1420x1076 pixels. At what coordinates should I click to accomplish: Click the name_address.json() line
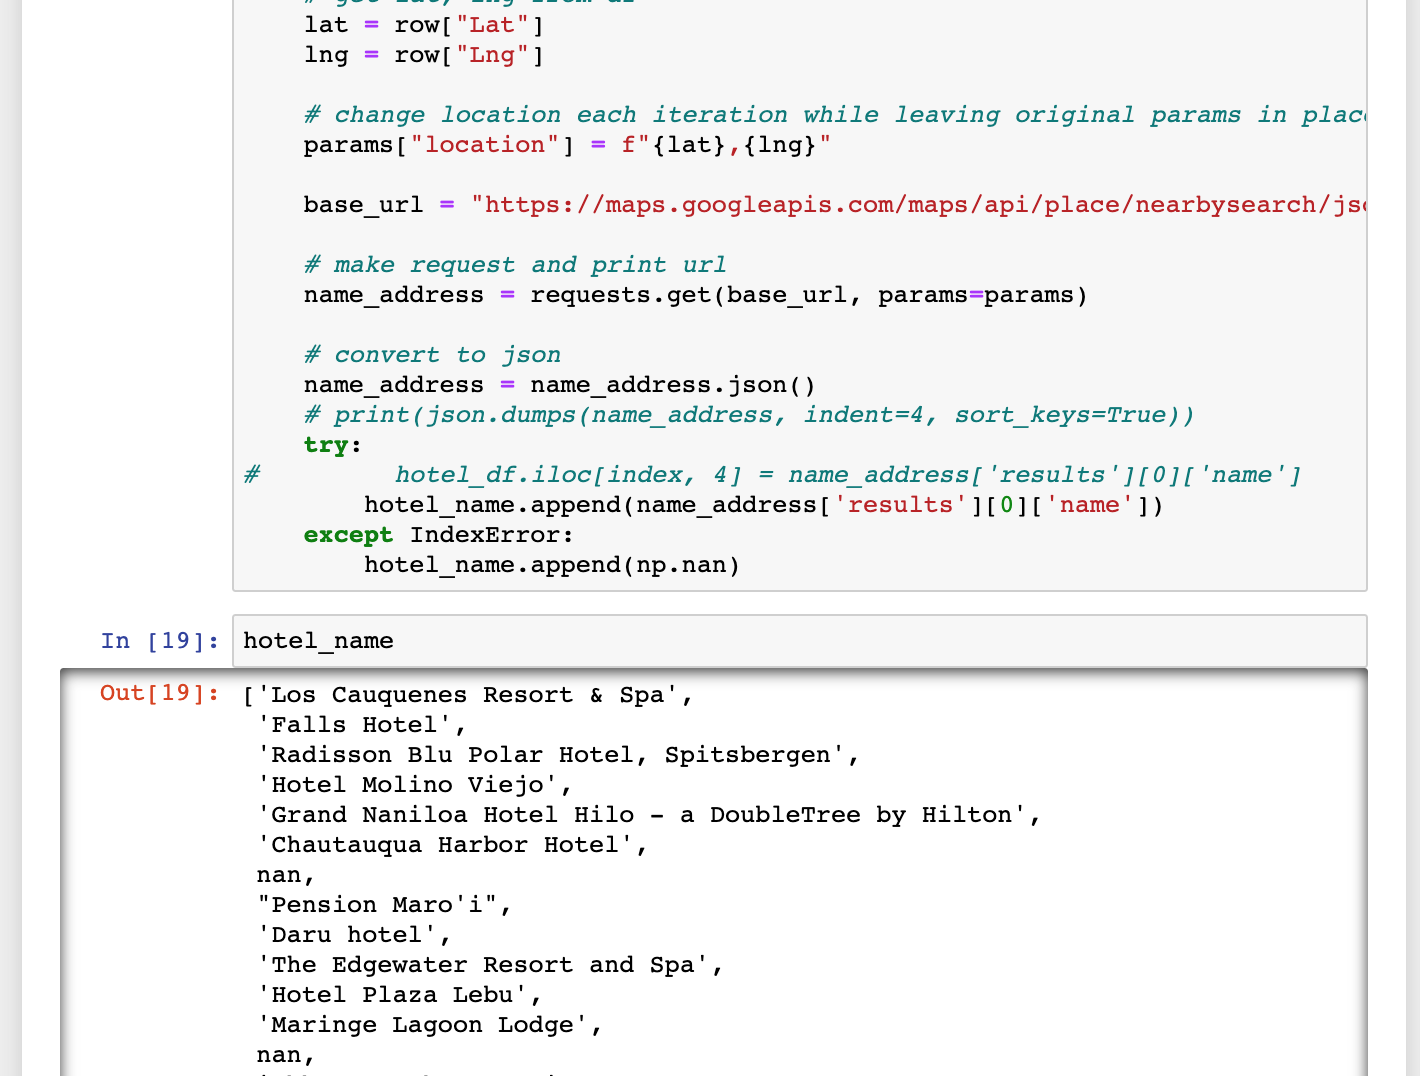pos(560,385)
